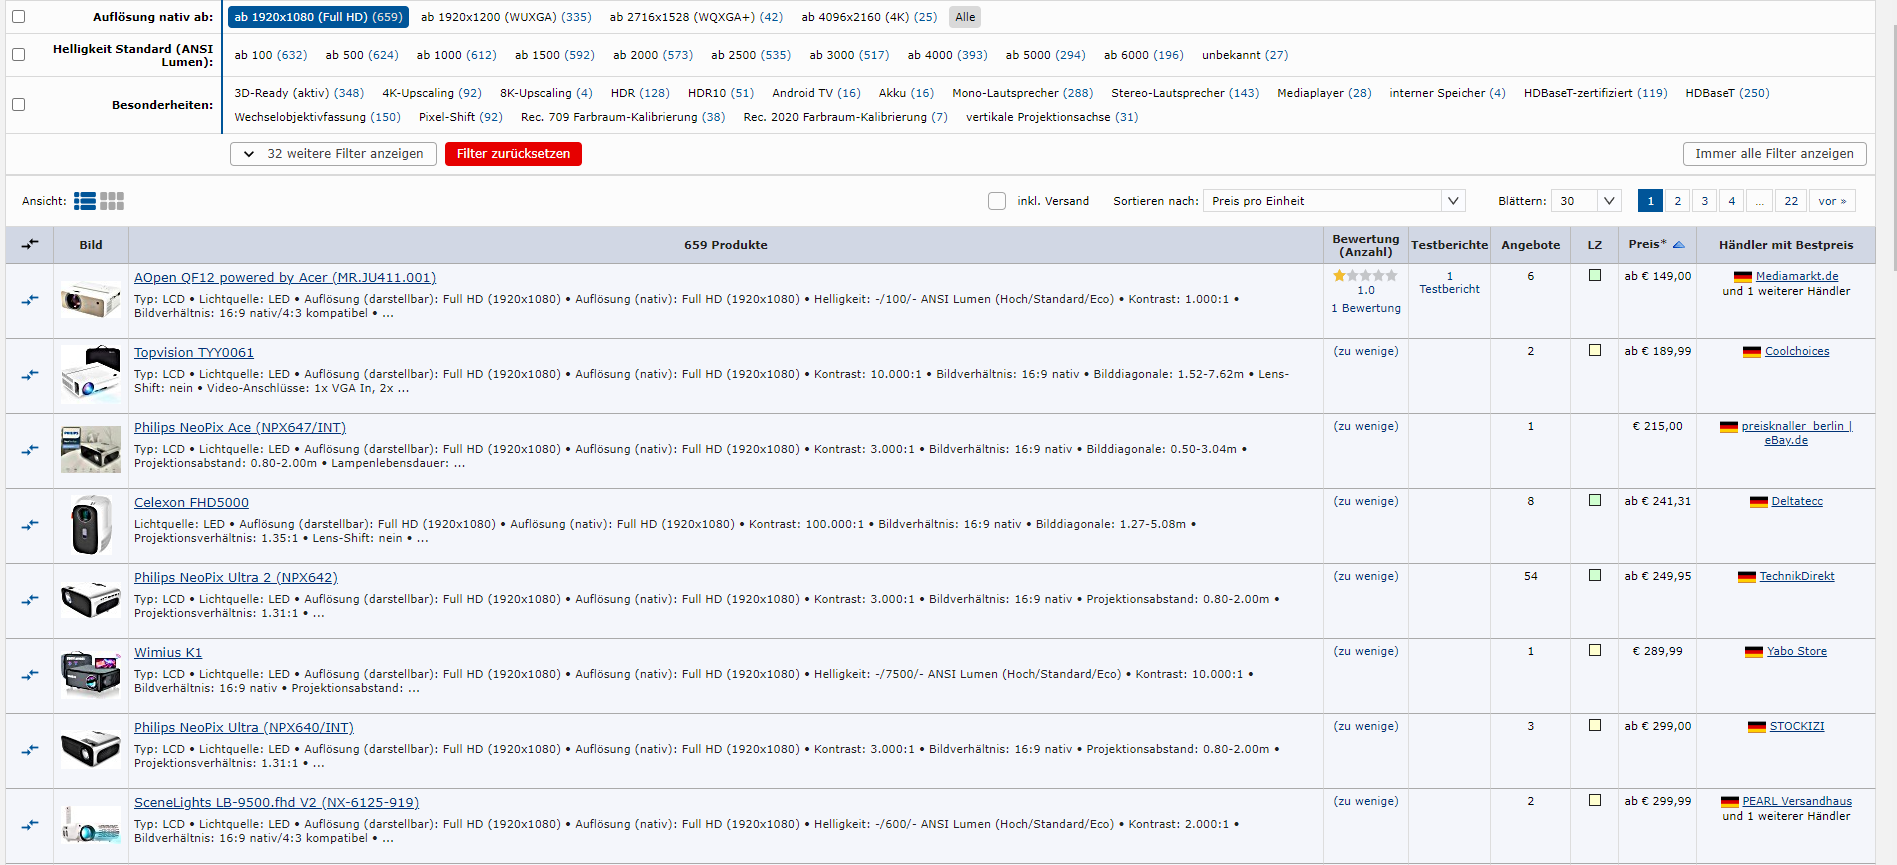Add Philips NeoPix Ultra NPX640 to comparison
The width and height of the screenshot is (1897, 865).
click(x=30, y=750)
